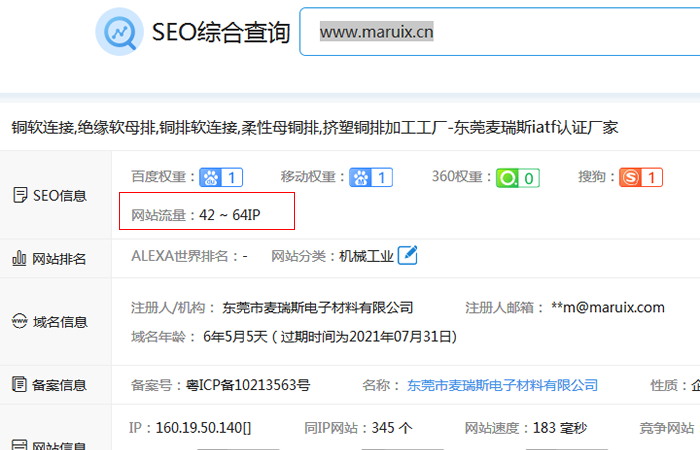700x450 pixels.
Task: Click the 域名信息 section label
Action: click(x=60, y=322)
